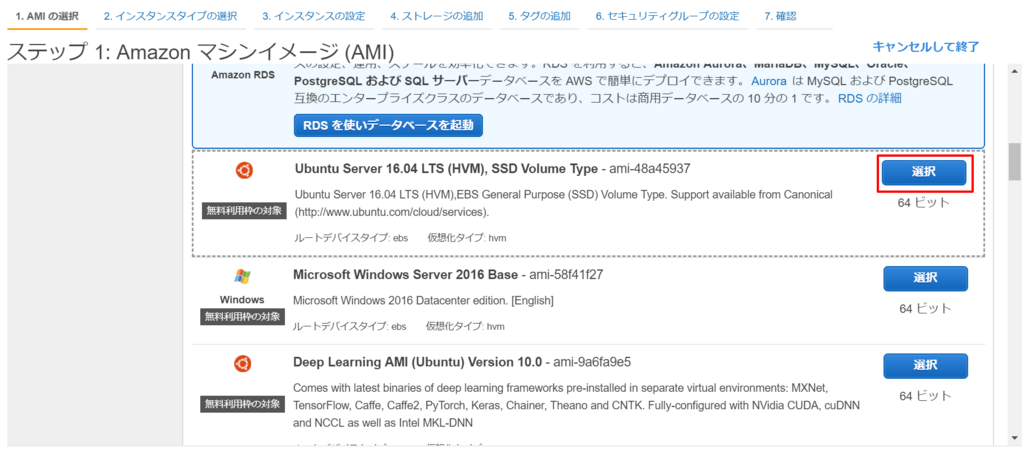Click 無料利用枠の対象 badge under Windows
Image resolution: width=1024 pixels, height=460 pixels.
click(x=242, y=316)
